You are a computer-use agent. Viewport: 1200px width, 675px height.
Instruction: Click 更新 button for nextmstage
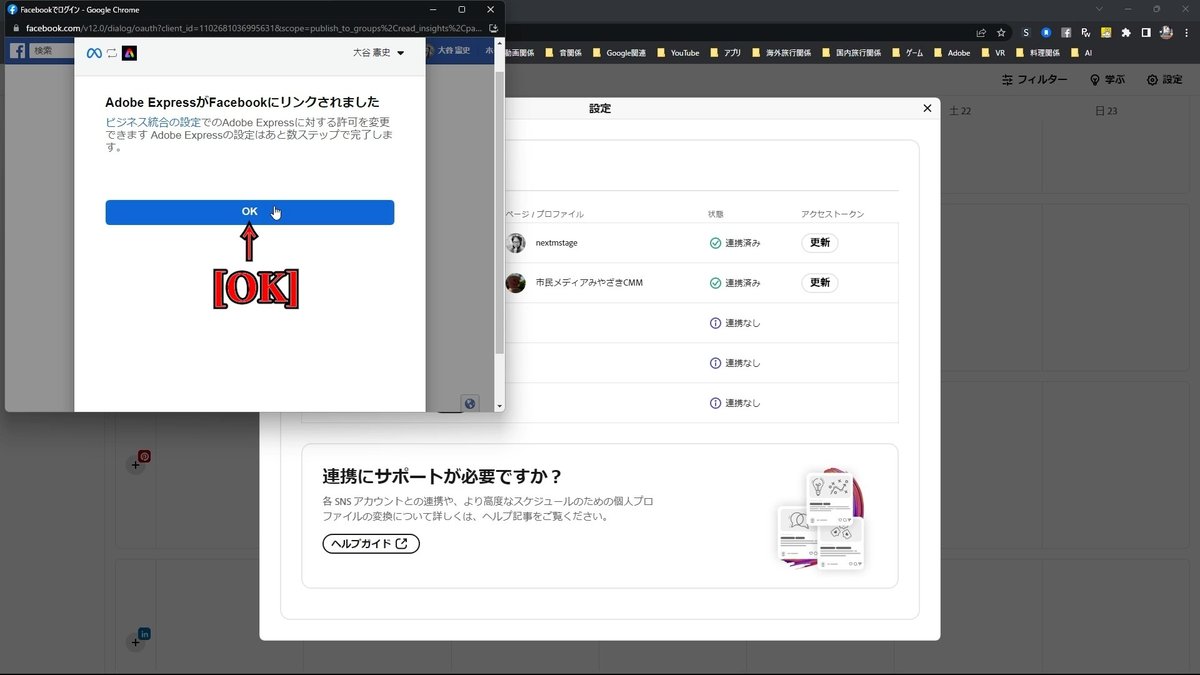820,243
